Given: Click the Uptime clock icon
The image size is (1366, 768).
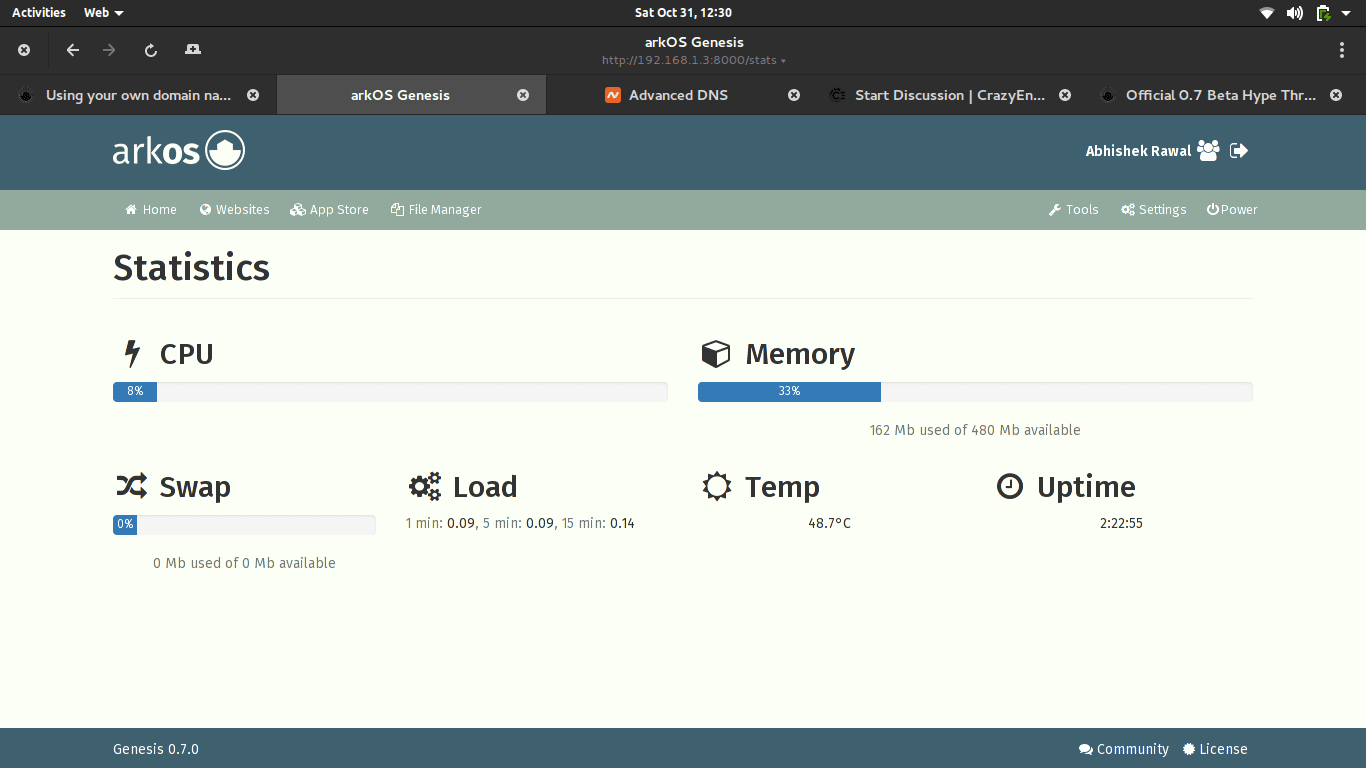Looking at the screenshot, I should click(x=1010, y=487).
